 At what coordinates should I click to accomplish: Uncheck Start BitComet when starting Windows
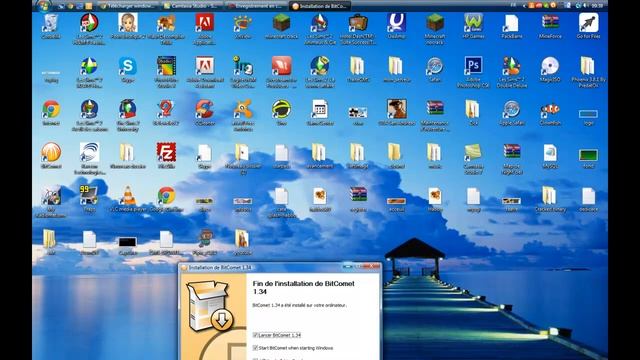coord(255,348)
